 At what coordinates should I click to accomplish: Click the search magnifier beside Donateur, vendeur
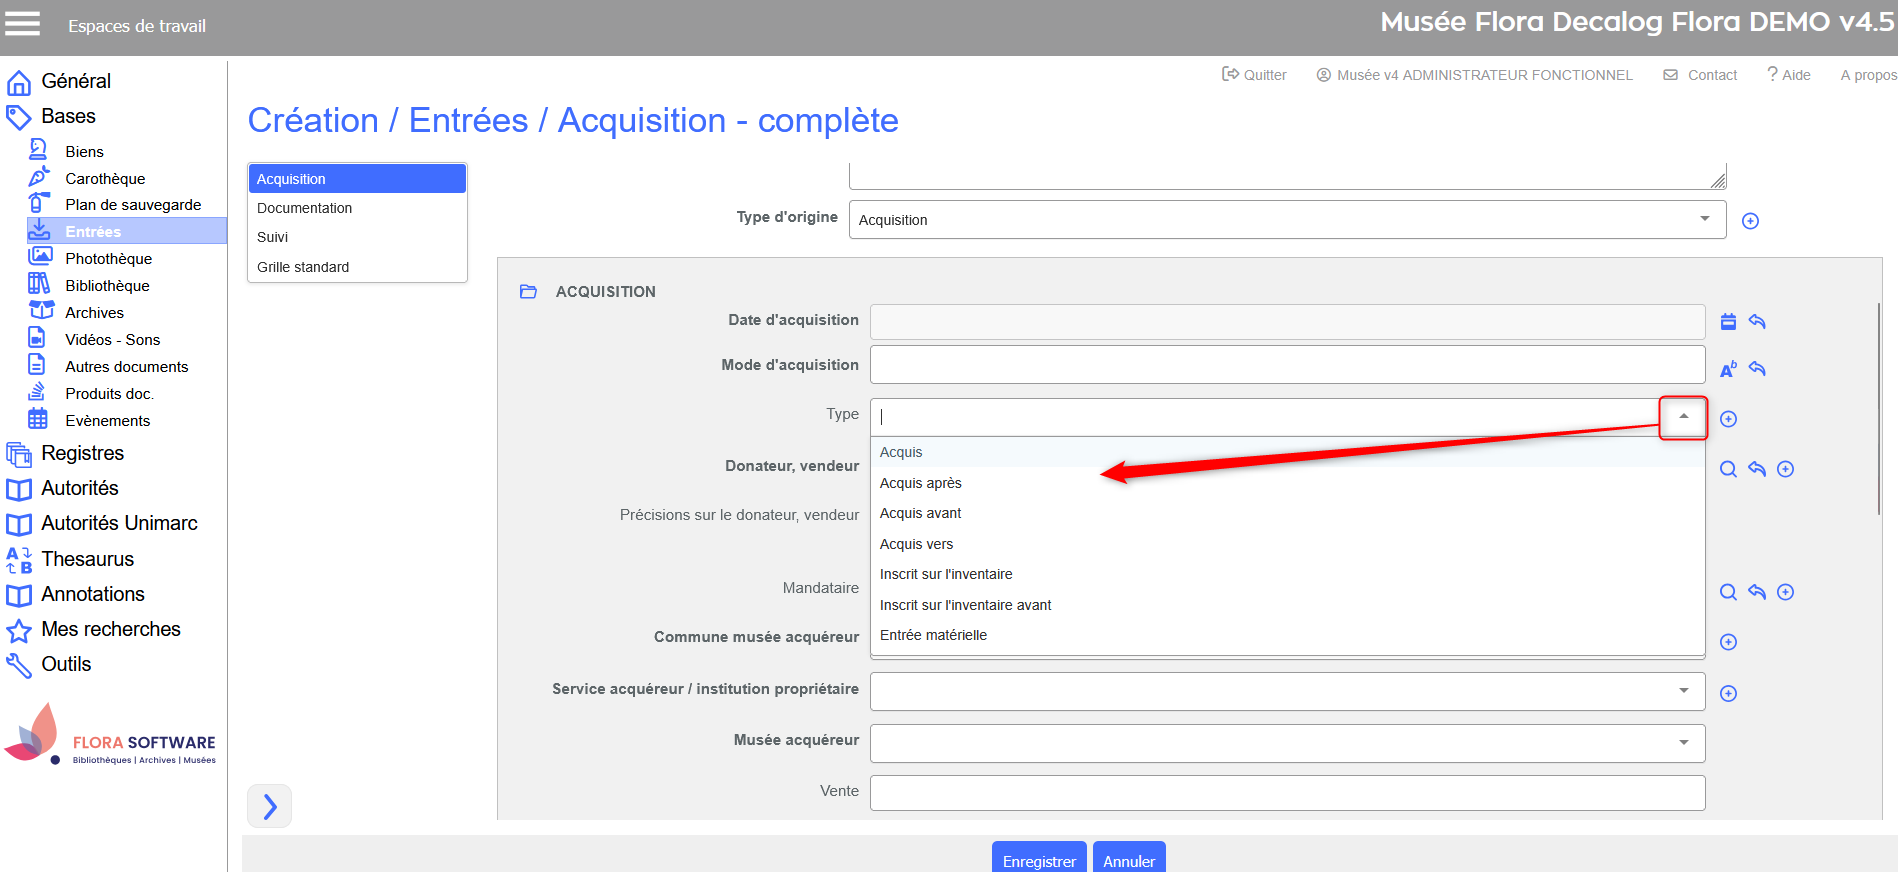[1728, 469]
